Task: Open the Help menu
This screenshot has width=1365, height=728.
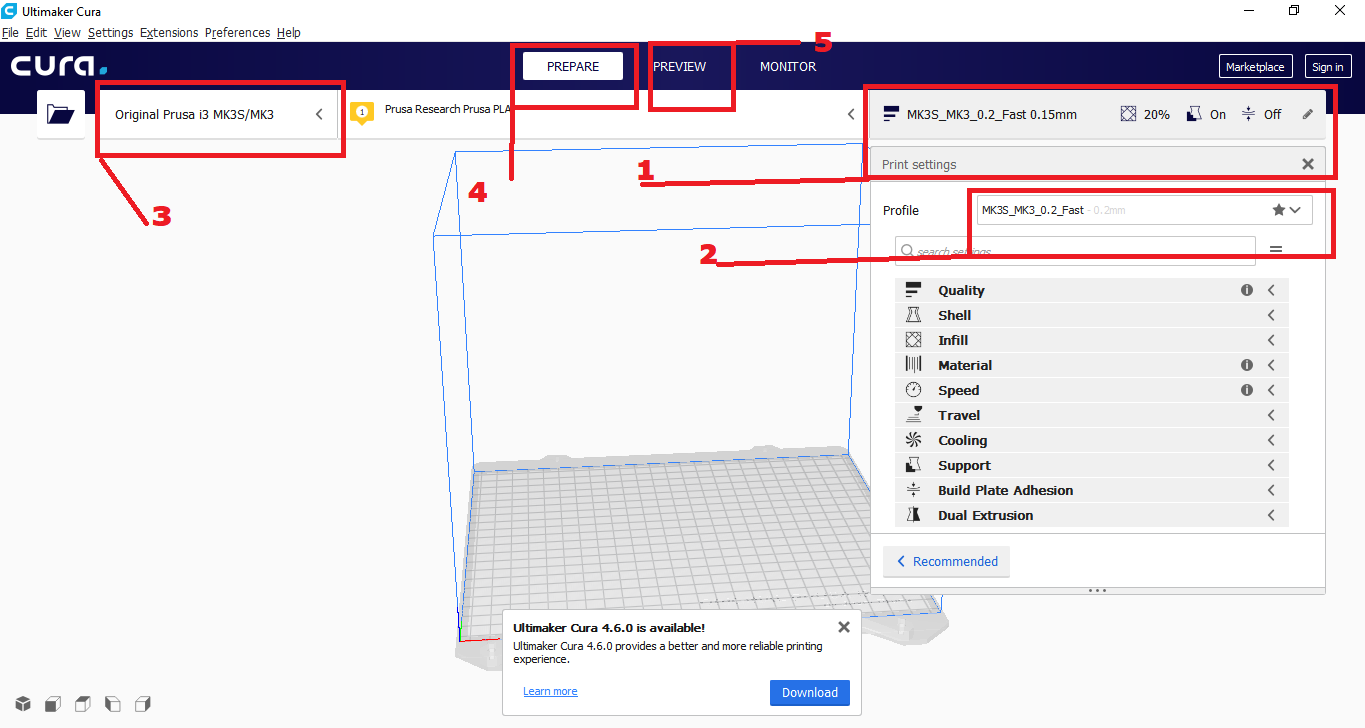Action: [x=288, y=32]
